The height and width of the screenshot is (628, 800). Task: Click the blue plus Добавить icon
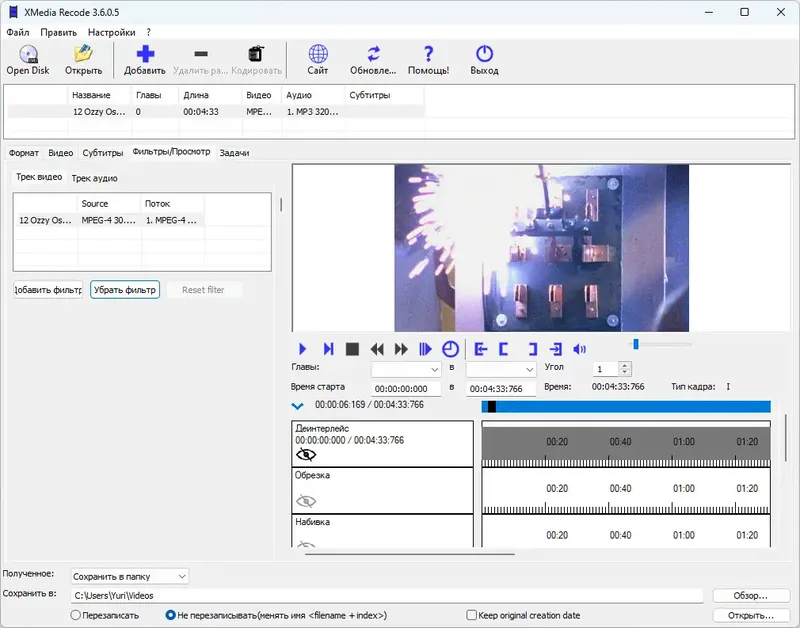coord(145,55)
